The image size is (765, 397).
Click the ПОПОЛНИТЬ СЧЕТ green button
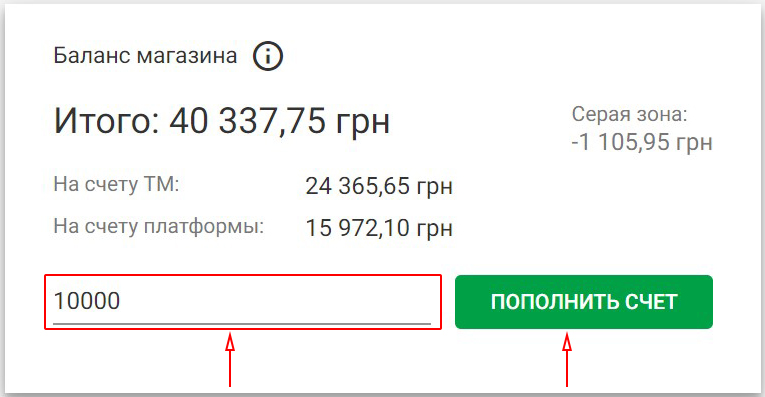(x=584, y=302)
